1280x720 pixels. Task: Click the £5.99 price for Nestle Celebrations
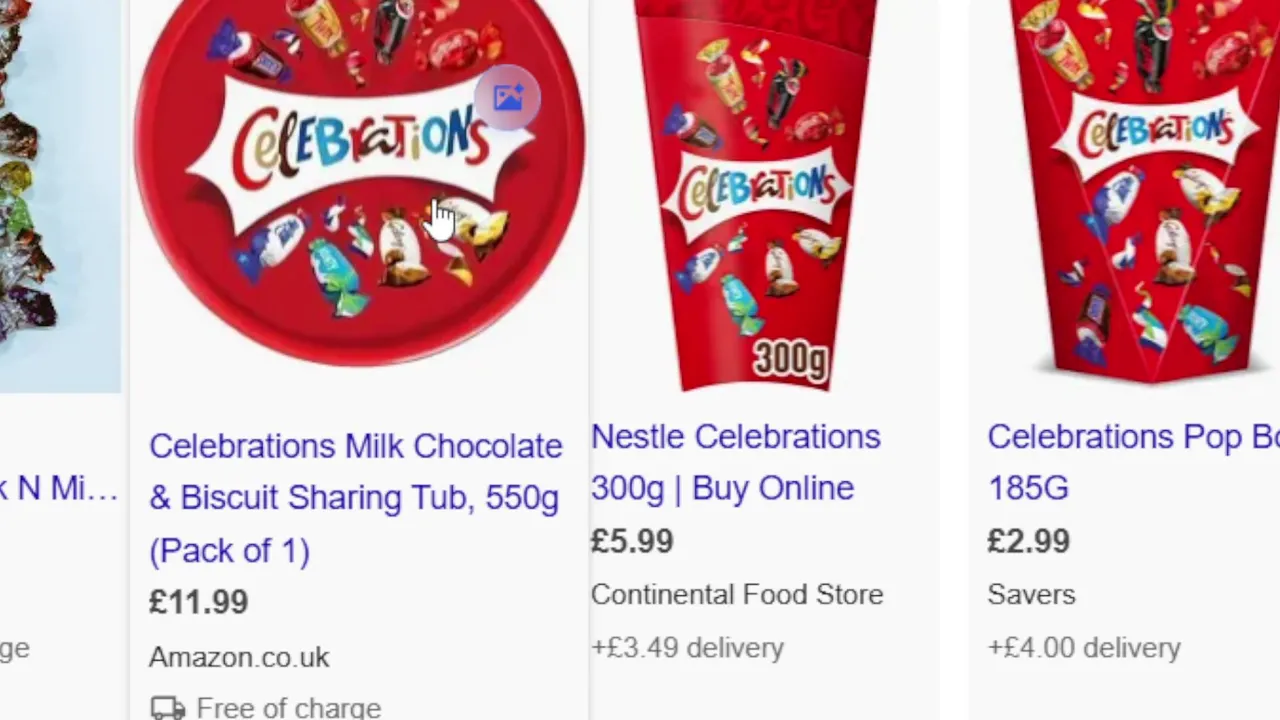tap(632, 541)
